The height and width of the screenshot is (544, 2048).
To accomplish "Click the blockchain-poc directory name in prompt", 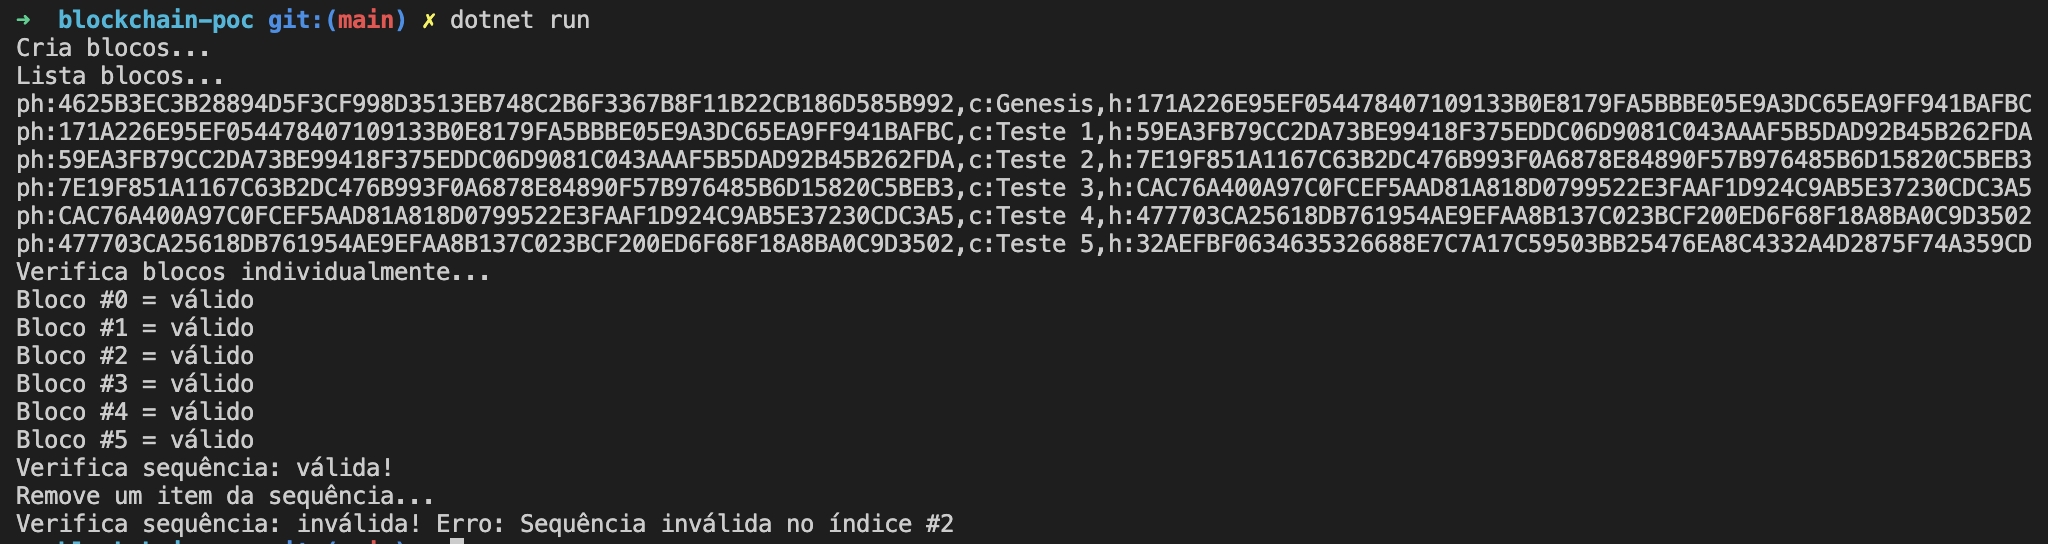I will [156, 20].
